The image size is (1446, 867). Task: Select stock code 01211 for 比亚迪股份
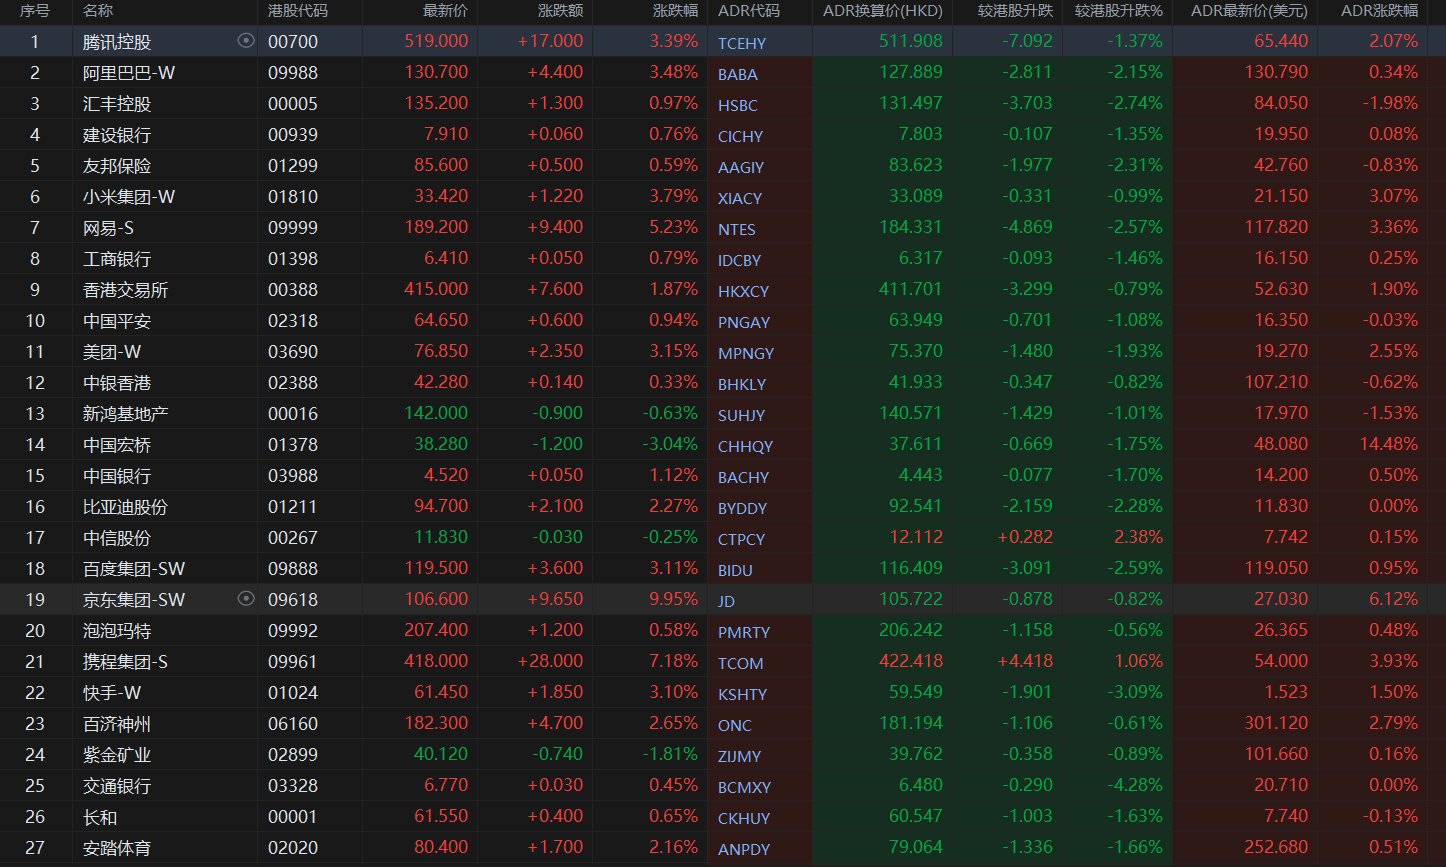pos(293,507)
